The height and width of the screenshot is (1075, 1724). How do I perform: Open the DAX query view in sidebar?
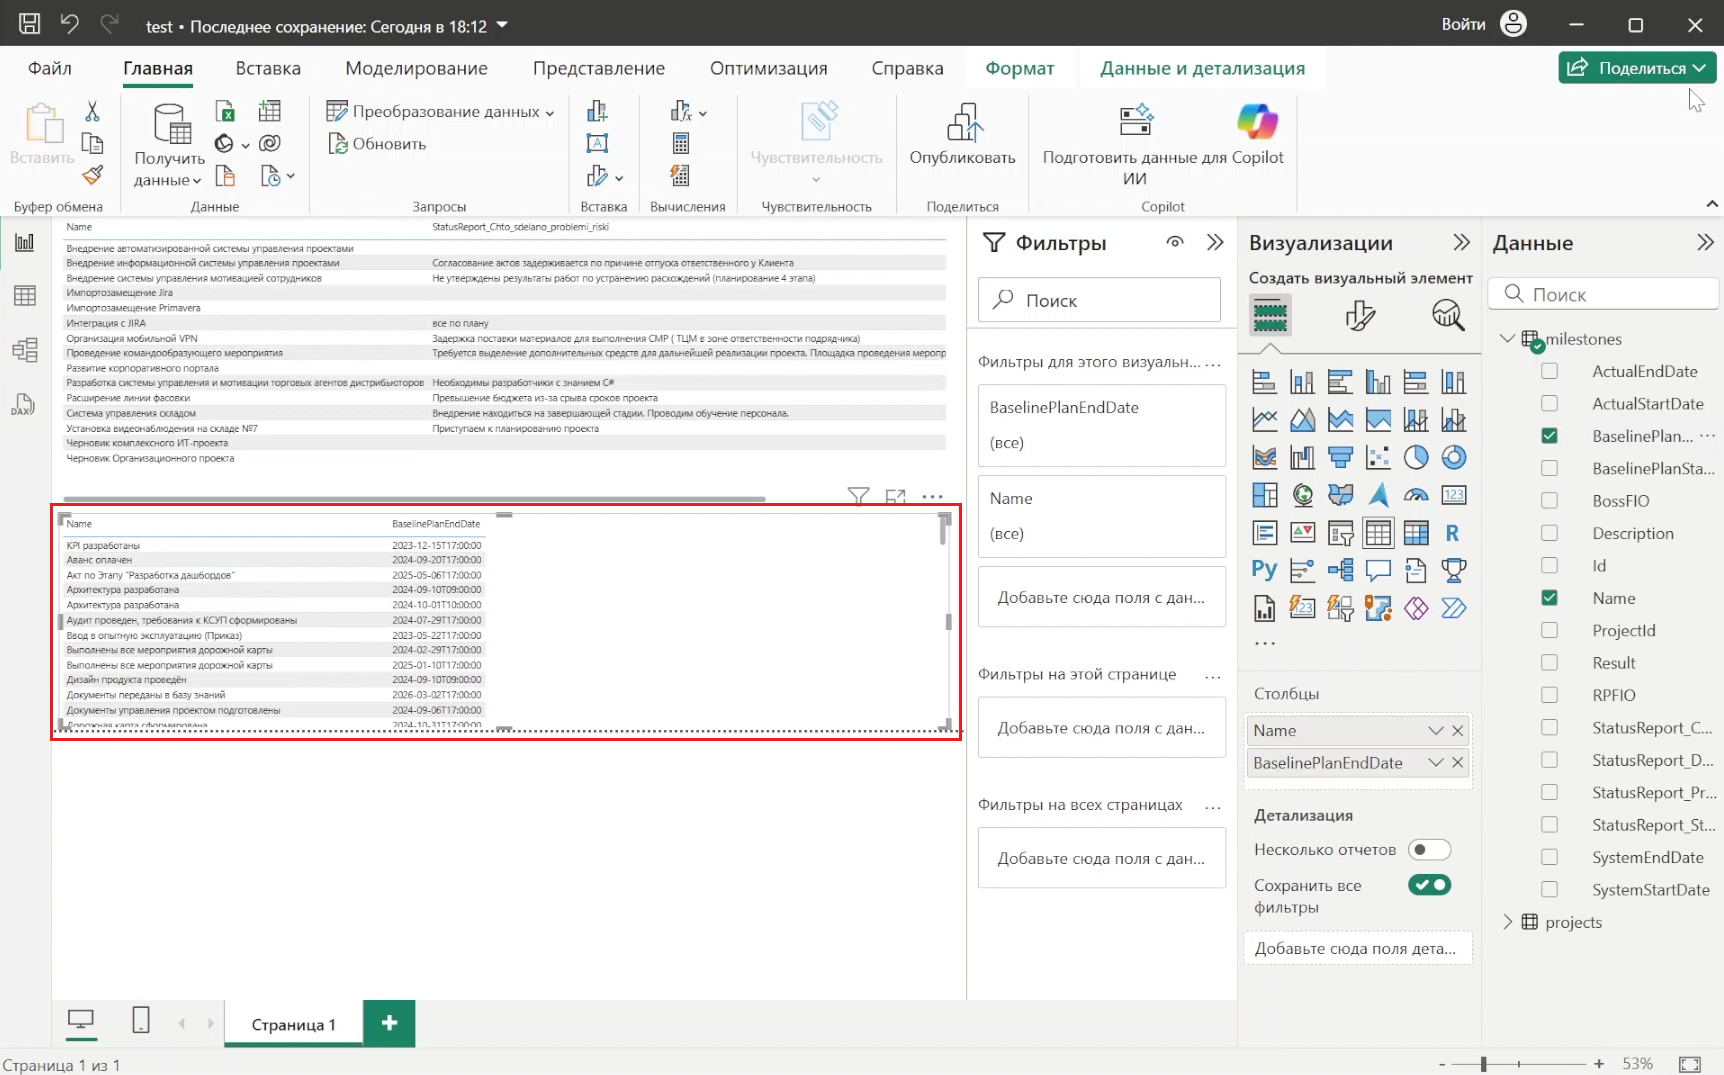24,404
